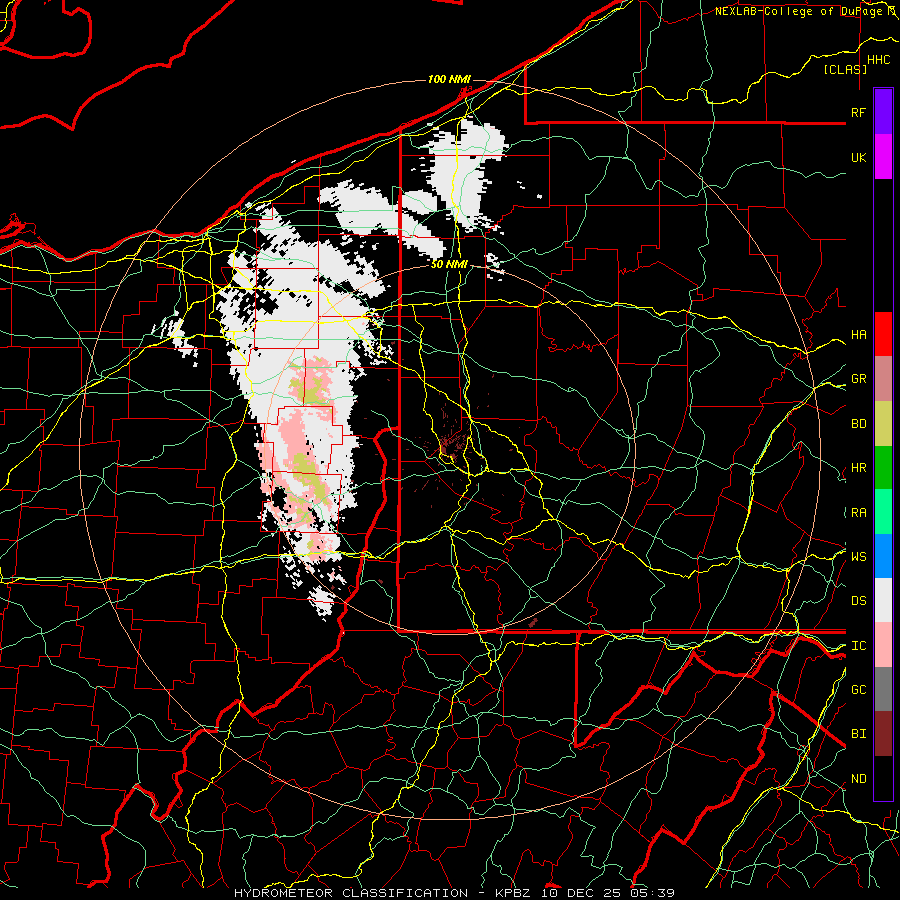Click the GC gray legend swatch
The width and height of the screenshot is (900, 900).
coord(883,689)
